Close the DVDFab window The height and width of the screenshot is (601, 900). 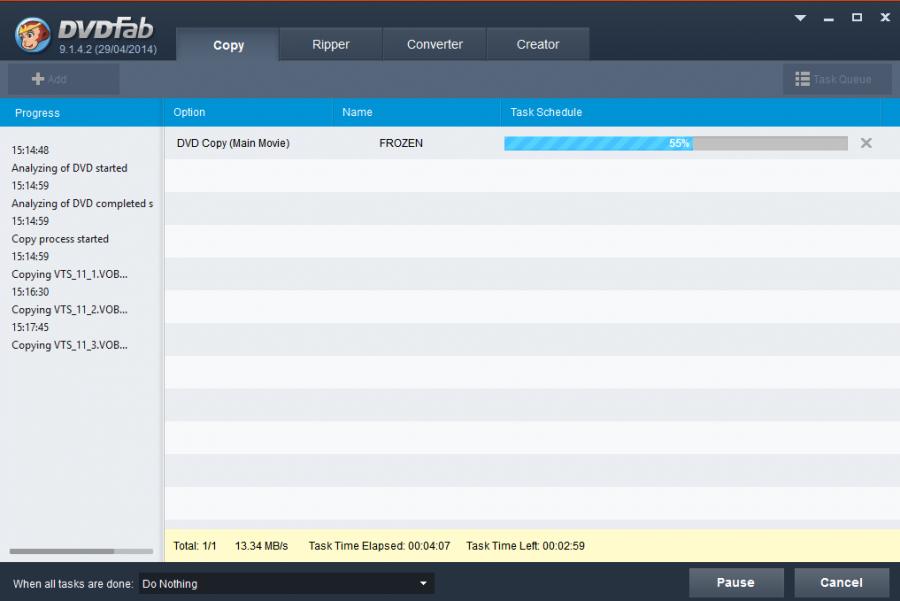click(885, 18)
